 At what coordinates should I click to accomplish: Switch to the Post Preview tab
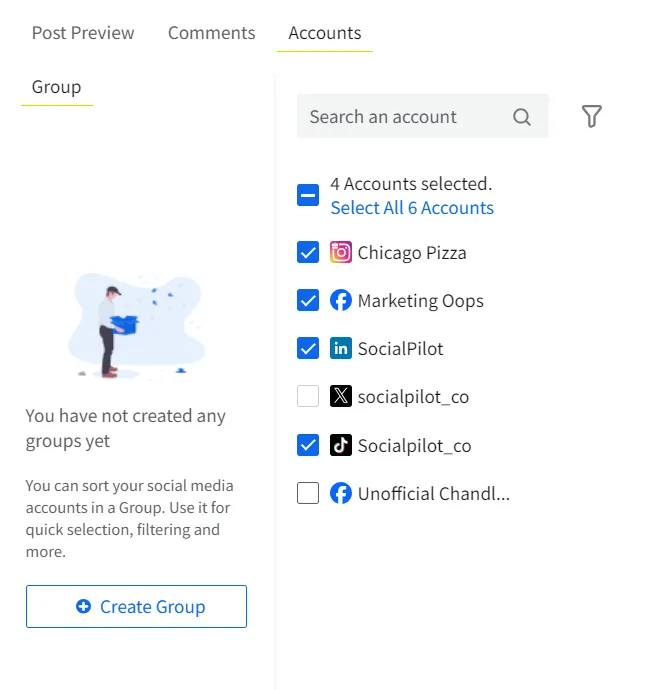[x=83, y=33]
